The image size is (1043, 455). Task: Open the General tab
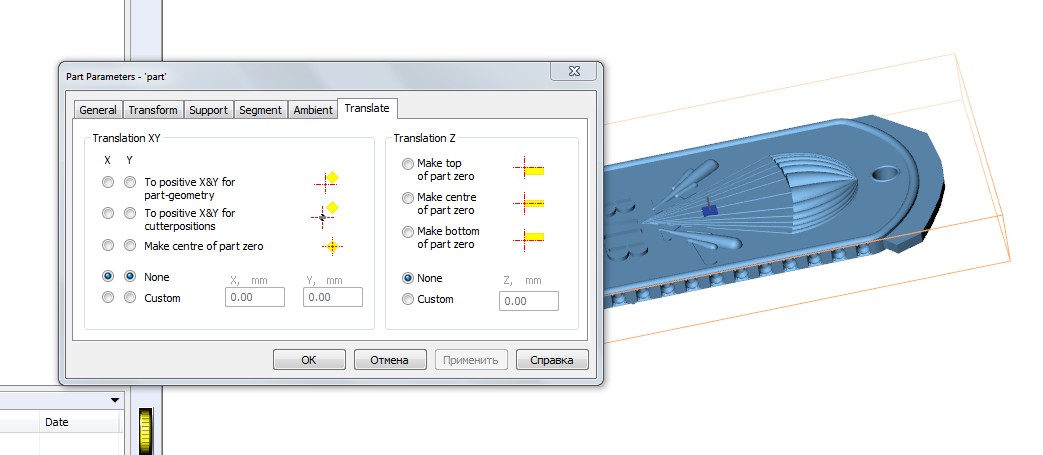(x=98, y=110)
